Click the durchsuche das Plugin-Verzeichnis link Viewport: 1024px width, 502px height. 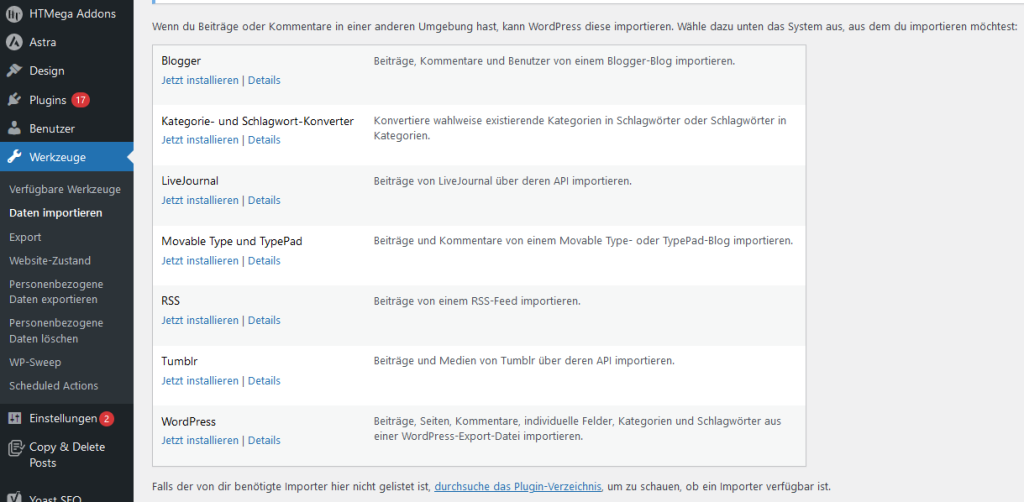click(x=518, y=487)
